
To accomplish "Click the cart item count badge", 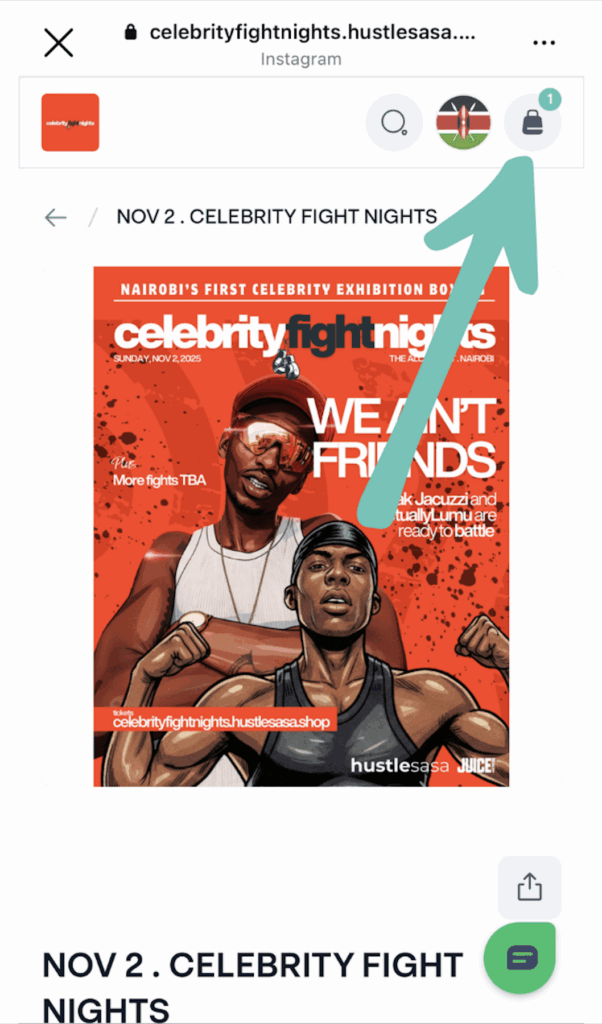I will (550, 100).
